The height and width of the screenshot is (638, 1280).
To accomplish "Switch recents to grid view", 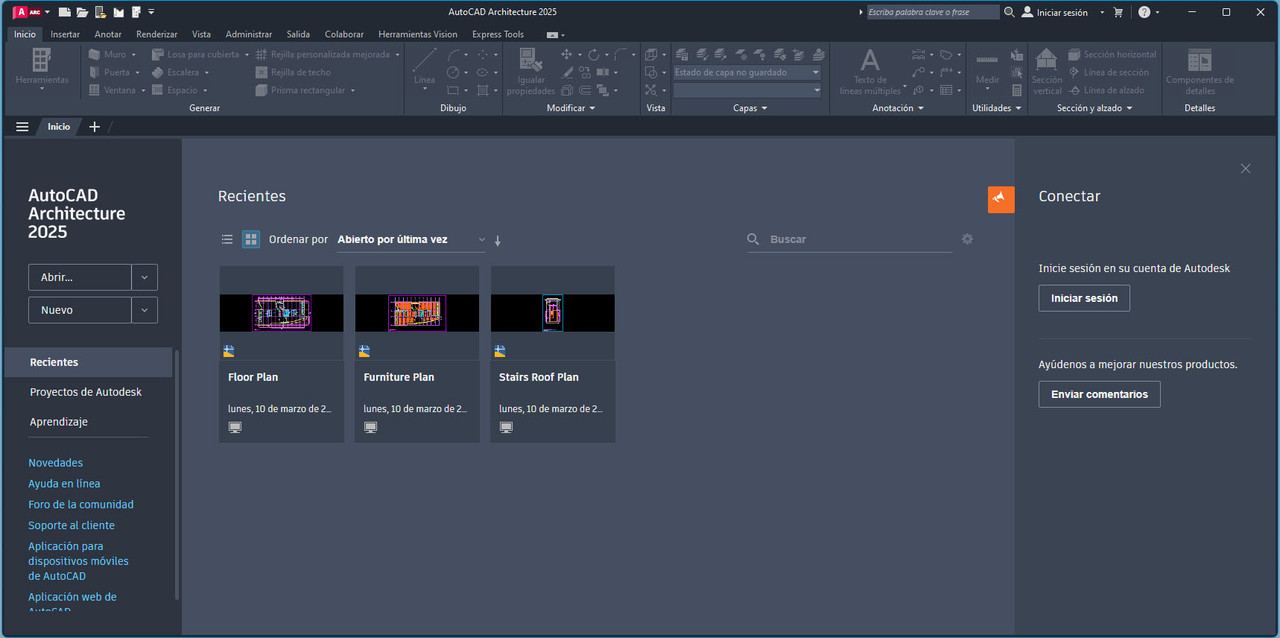I will [251, 239].
